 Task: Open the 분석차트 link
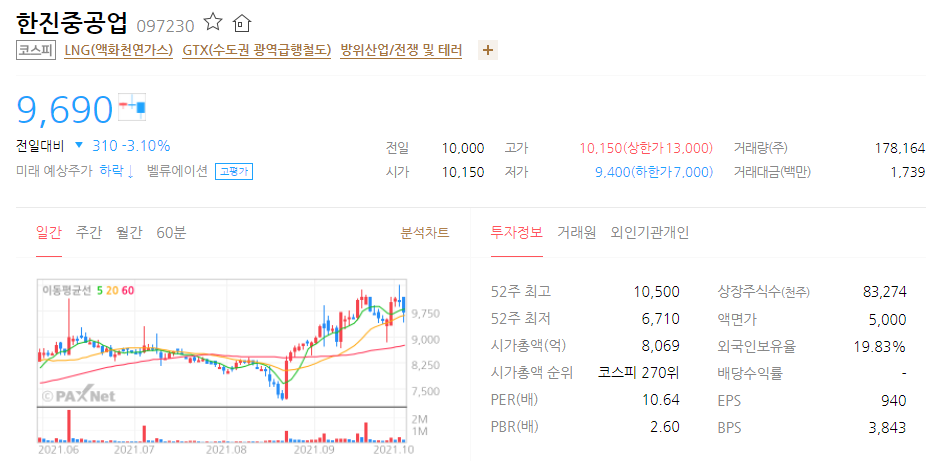point(425,233)
